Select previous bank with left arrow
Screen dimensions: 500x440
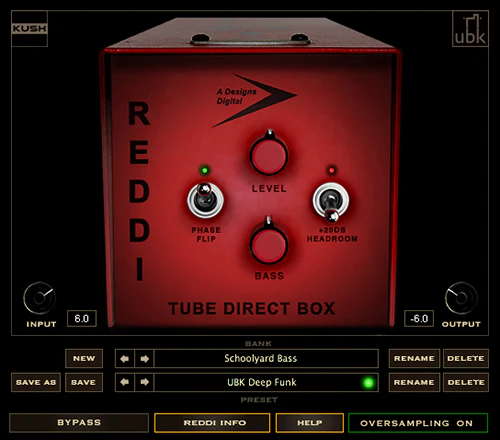point(125,359)
